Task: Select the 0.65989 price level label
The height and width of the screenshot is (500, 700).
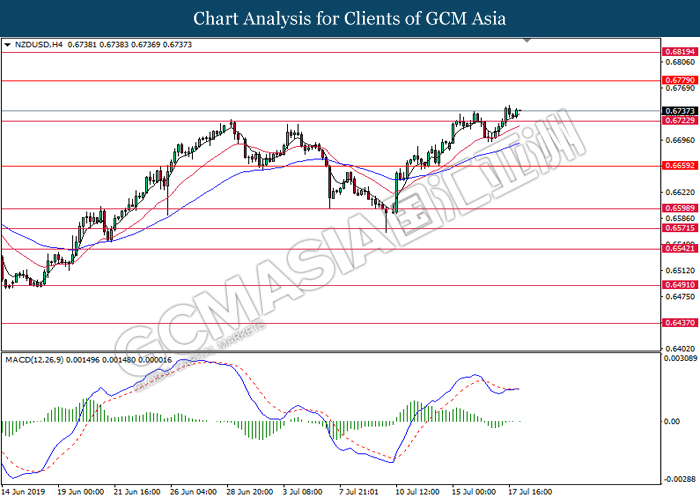Action: coord(680,208)
